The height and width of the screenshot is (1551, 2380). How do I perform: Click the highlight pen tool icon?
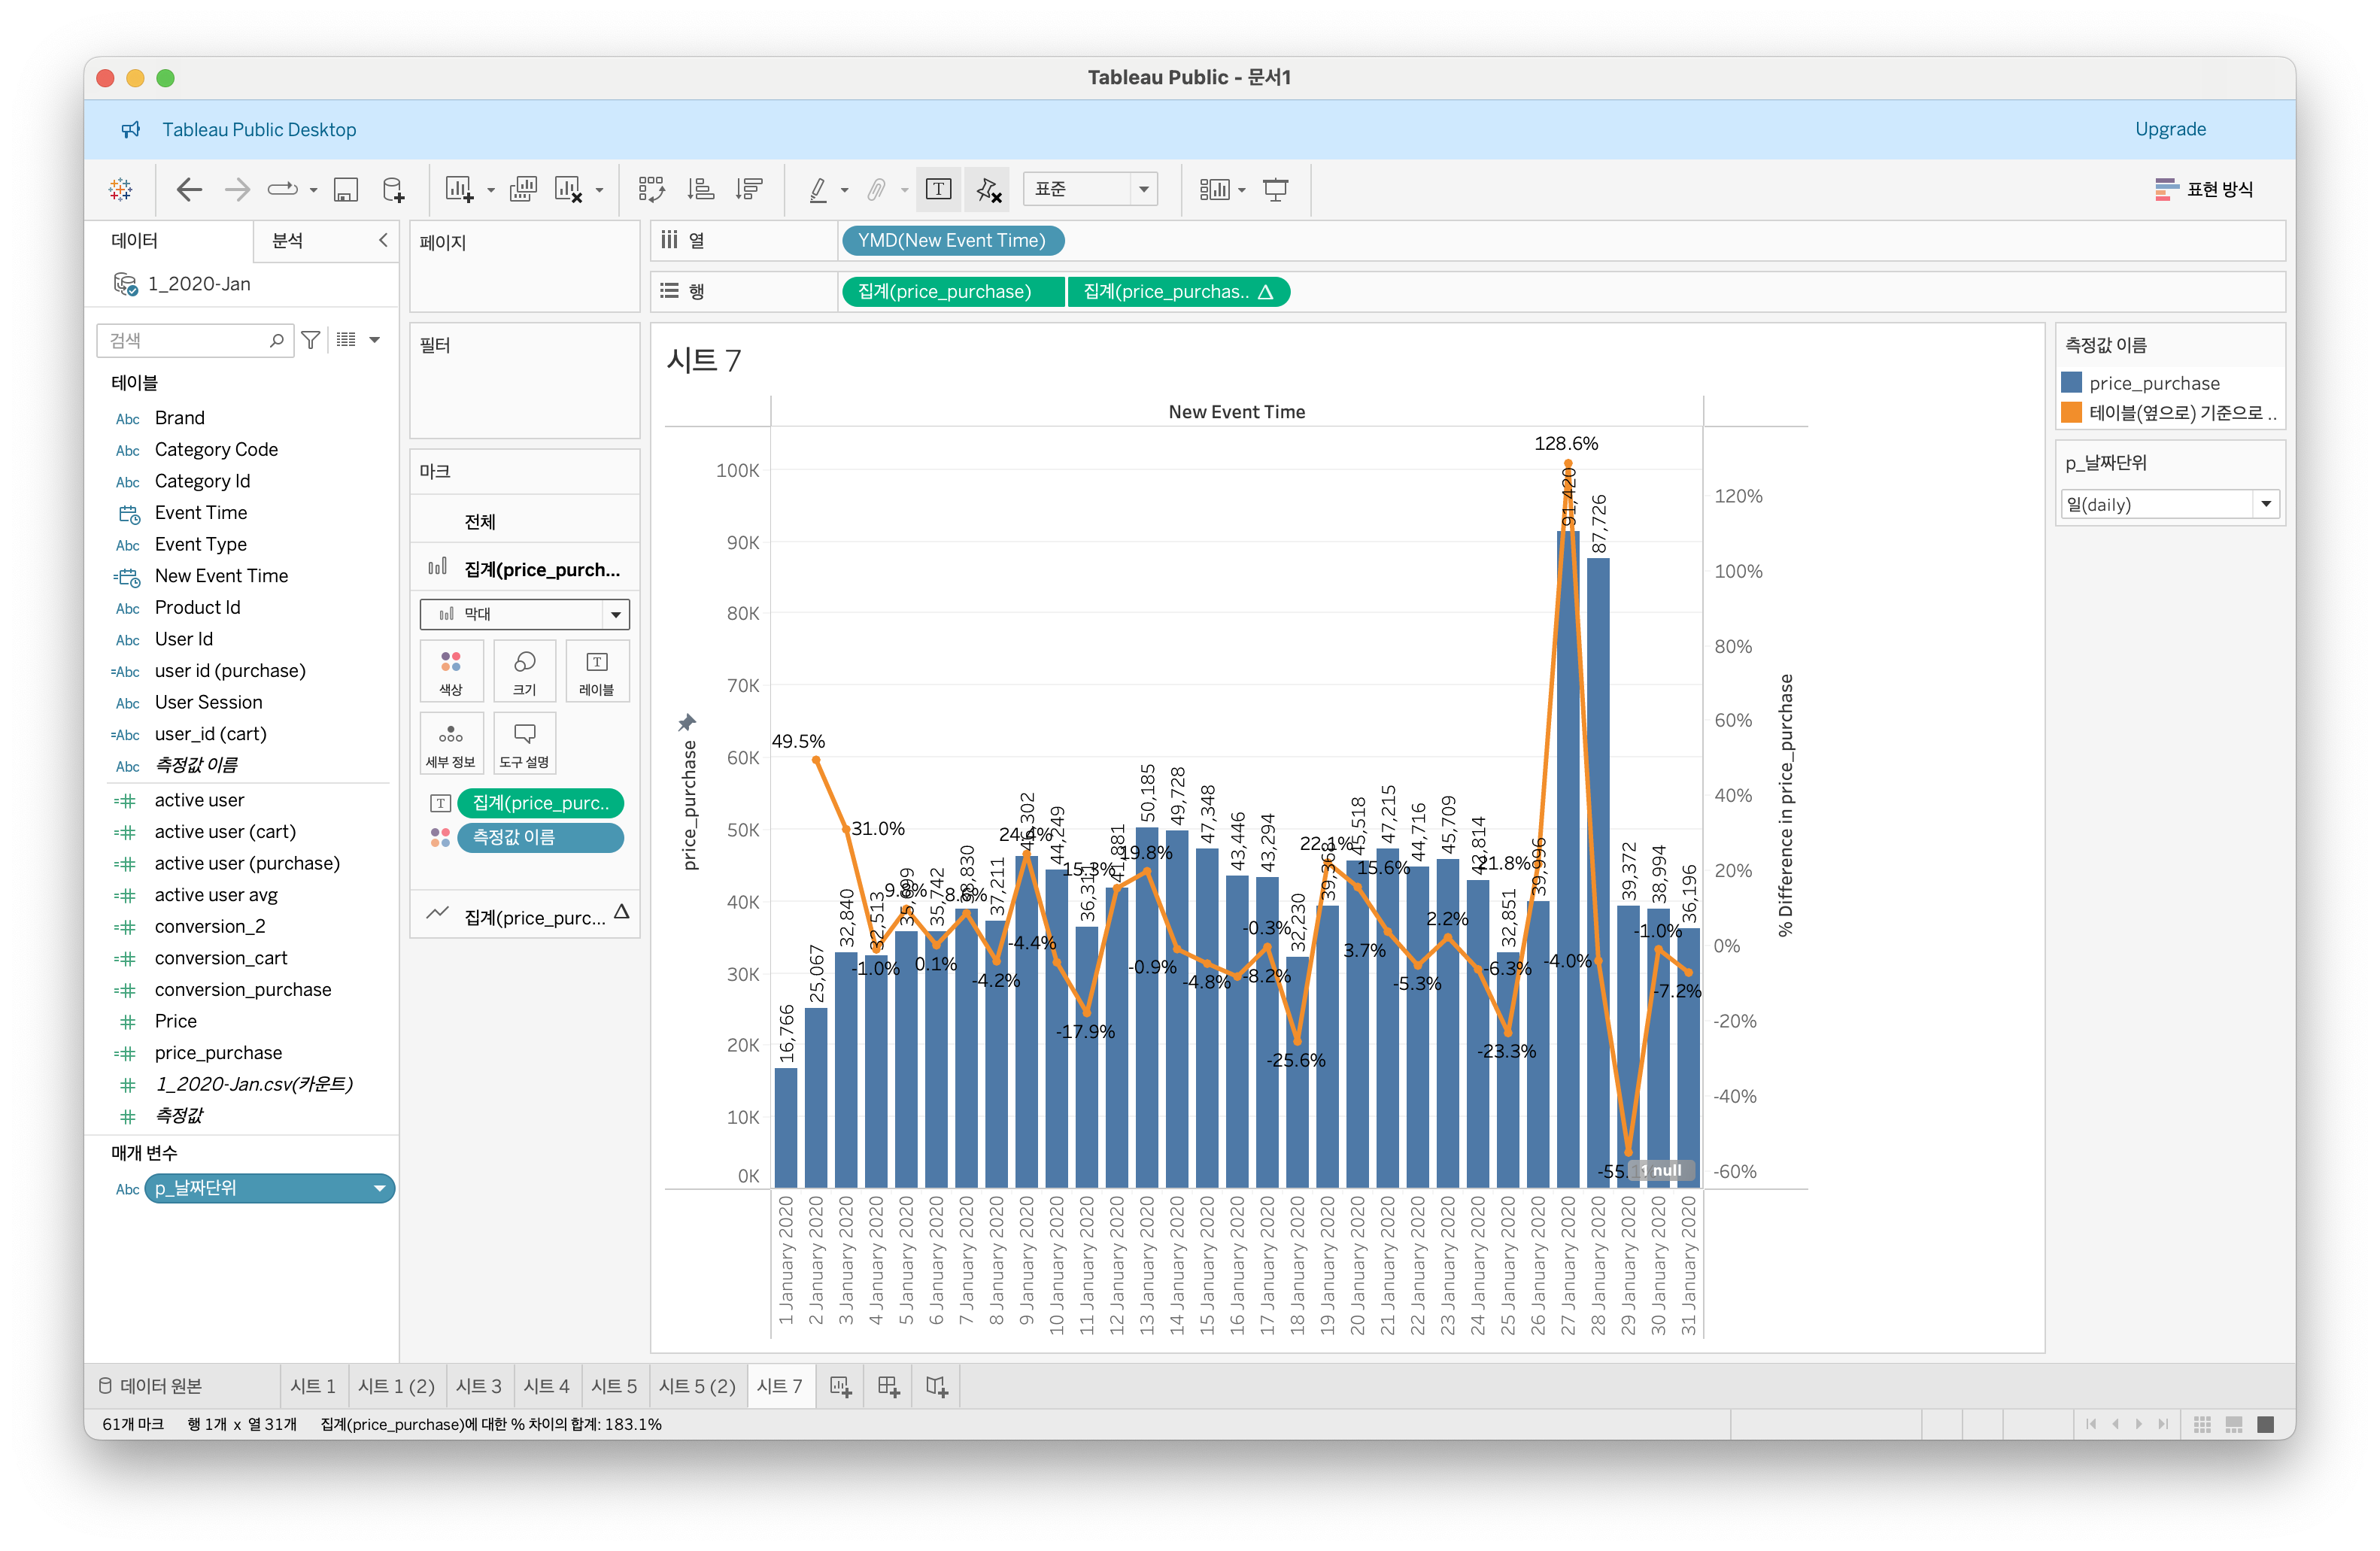[x=818, y=189]
